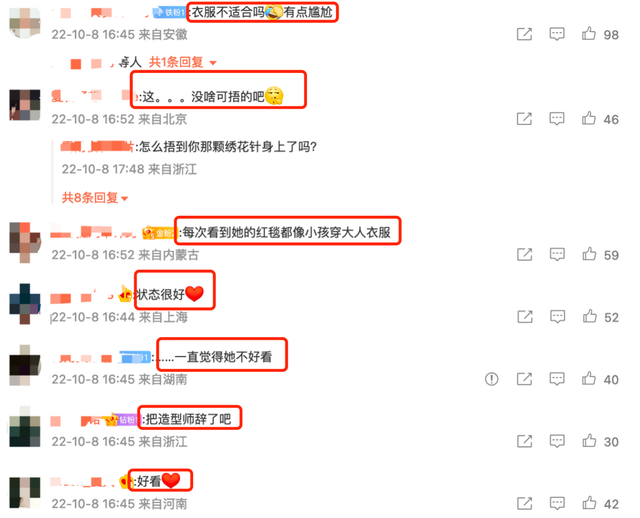Open the avatar beside 状态很好 comment
This screenshot has height=518, width=640.
[25, 304]
